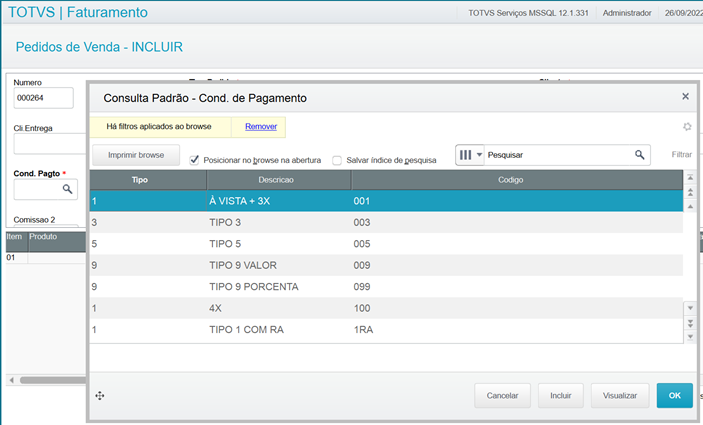Sort by the Descricao column header
The height and width of the screenshot is (425, 703).
(279, 180)
